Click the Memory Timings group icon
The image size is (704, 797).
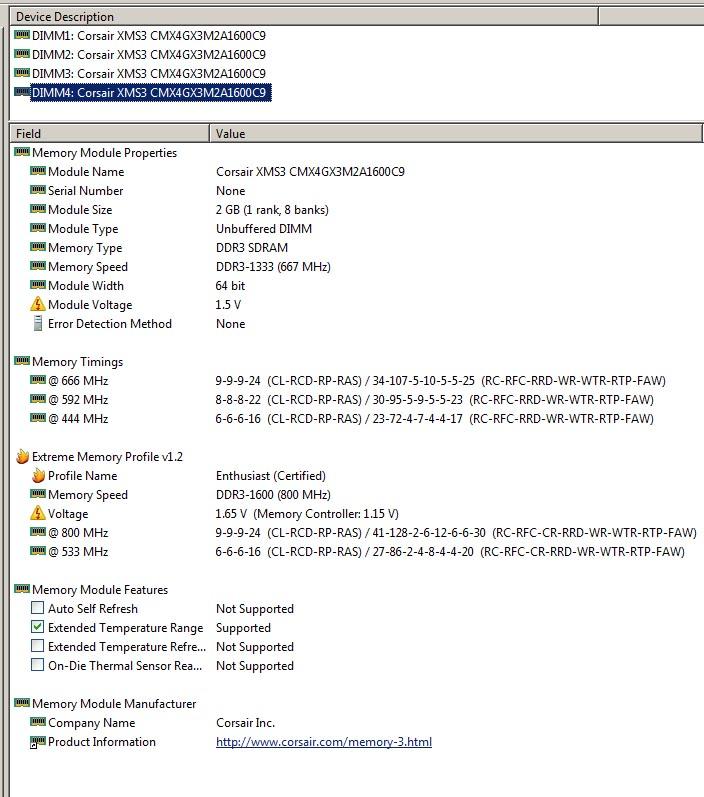[22, 361]
